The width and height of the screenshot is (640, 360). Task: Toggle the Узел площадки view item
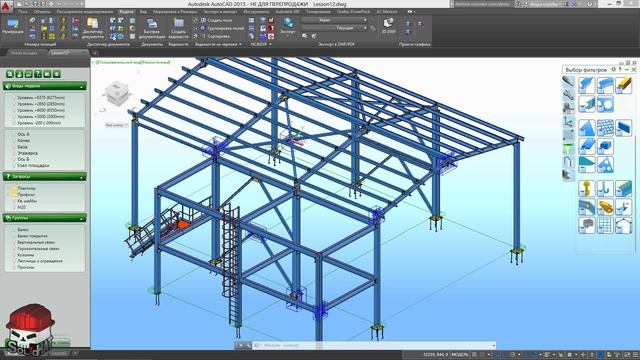(33, 166)
